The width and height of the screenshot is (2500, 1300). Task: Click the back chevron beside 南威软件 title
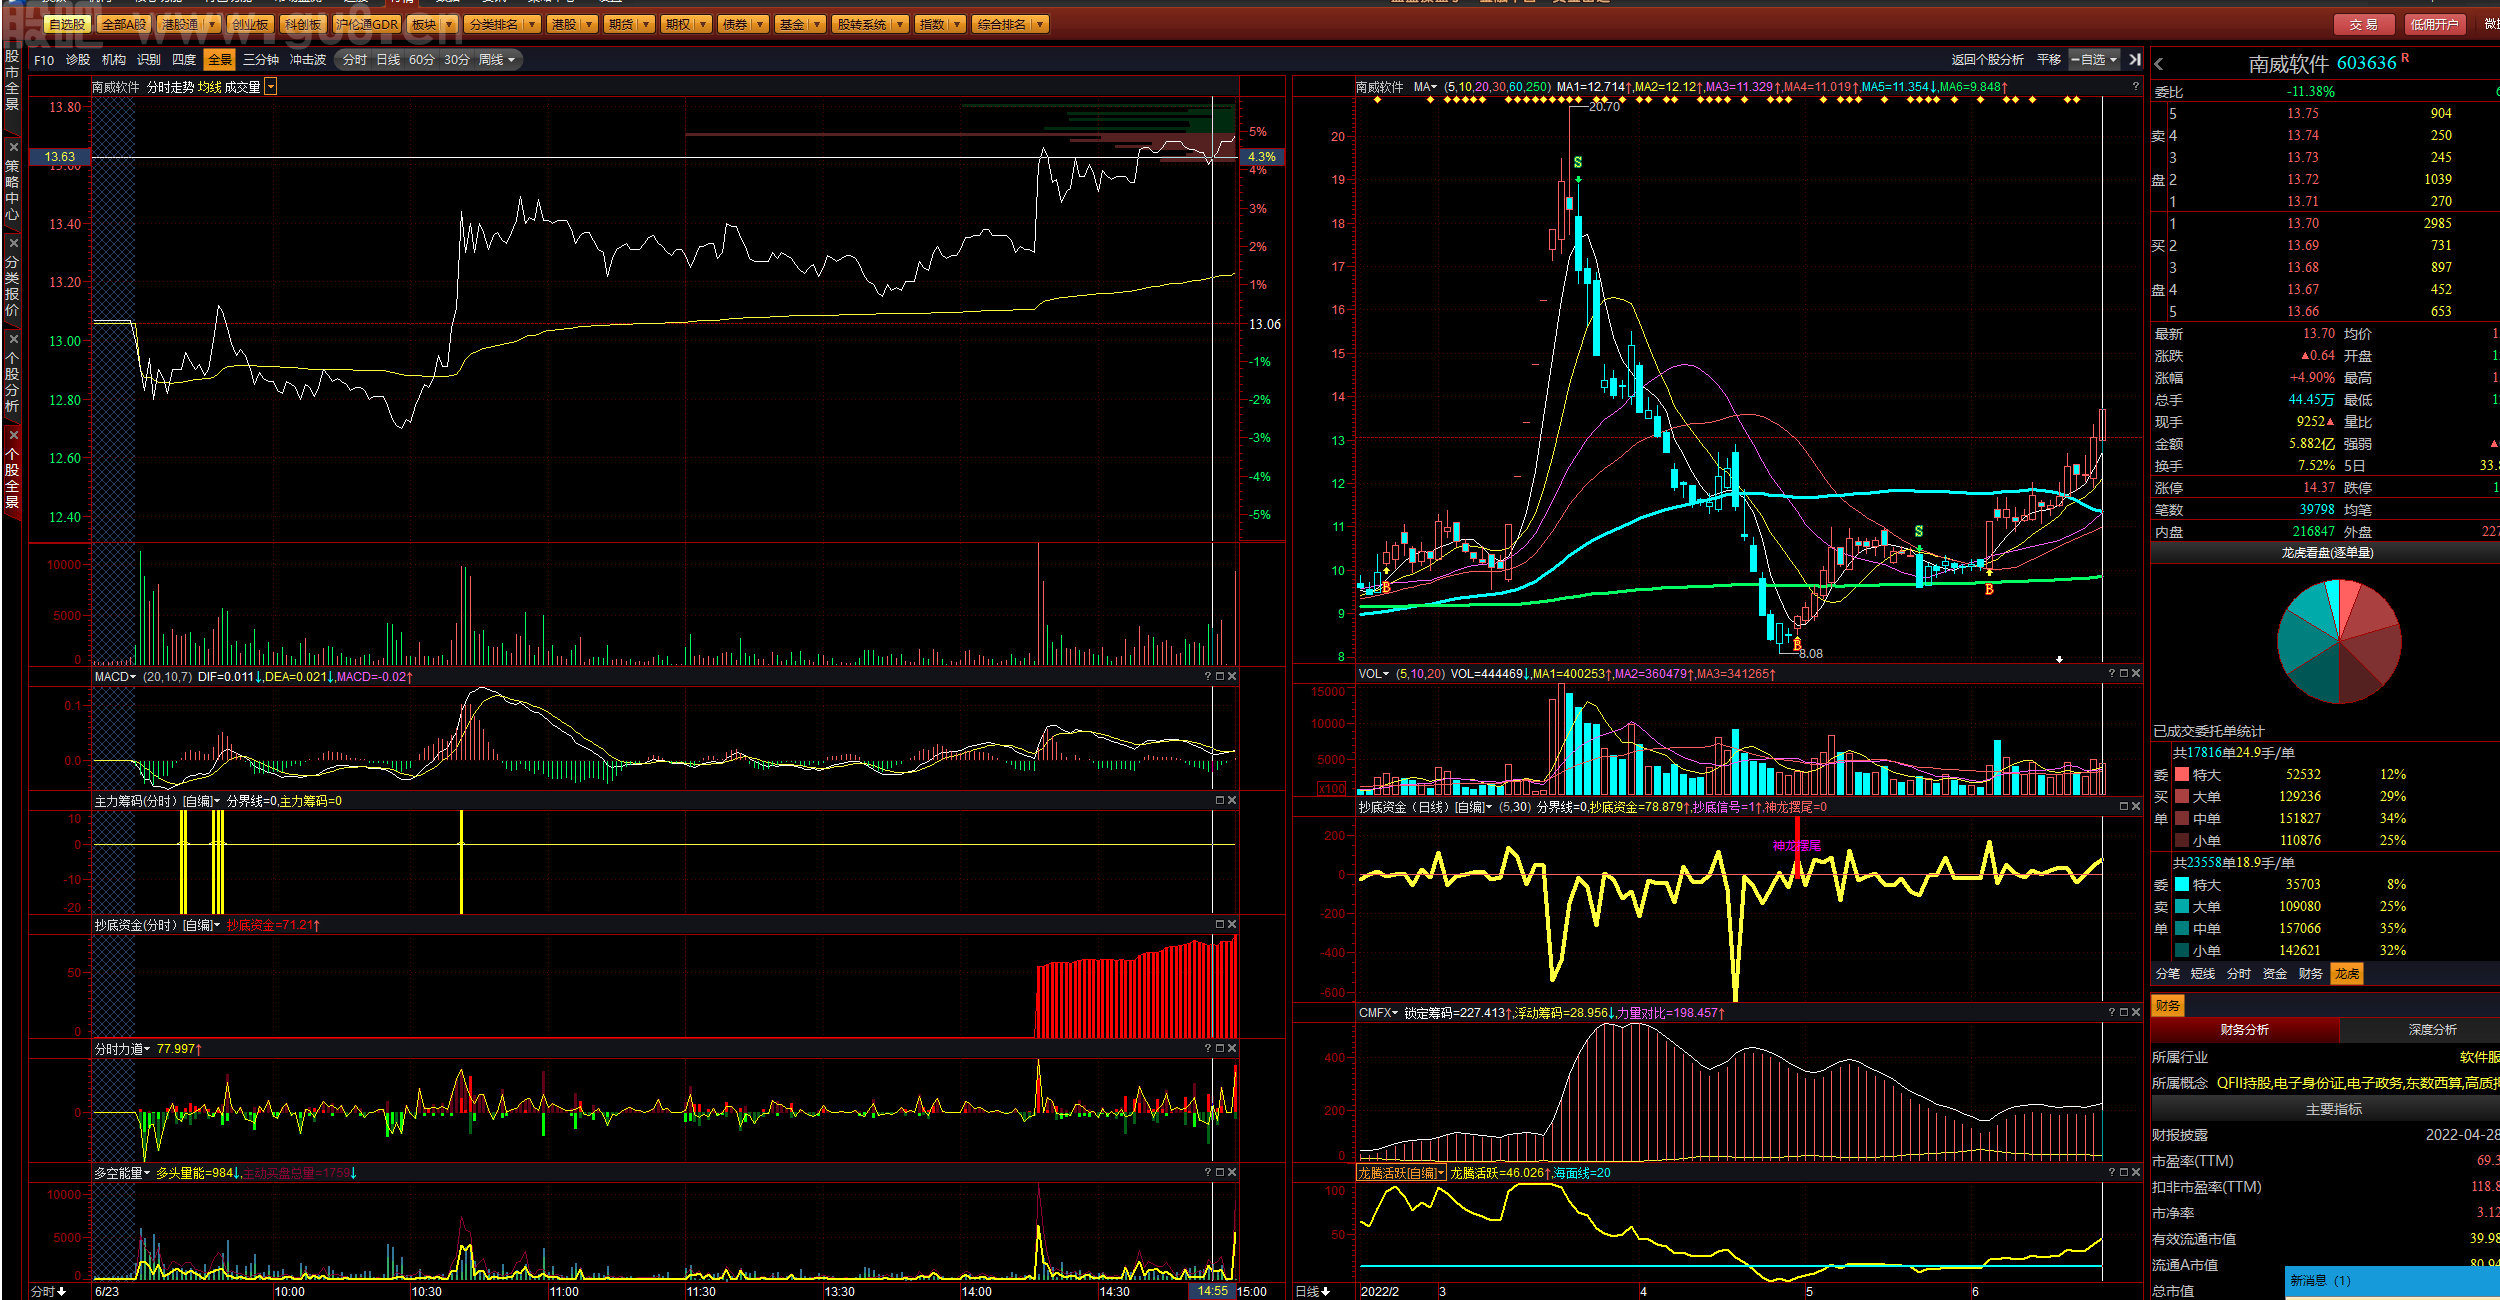(x=2159, y=64)
